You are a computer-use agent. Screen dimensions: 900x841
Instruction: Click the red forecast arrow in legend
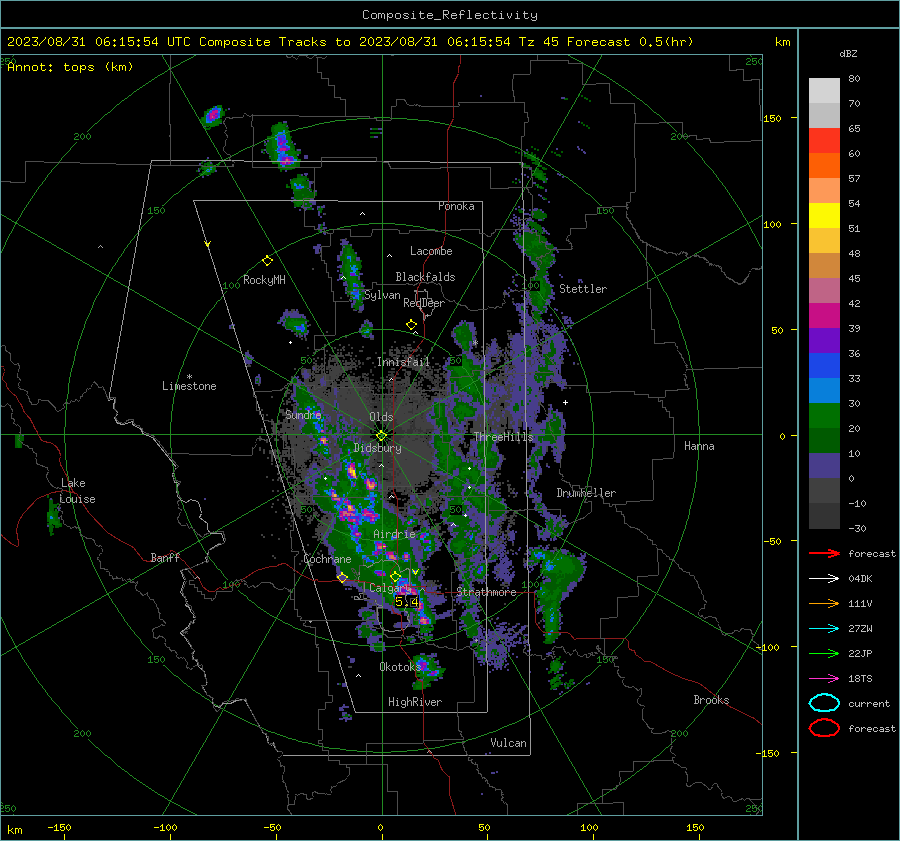click(824, 553)
